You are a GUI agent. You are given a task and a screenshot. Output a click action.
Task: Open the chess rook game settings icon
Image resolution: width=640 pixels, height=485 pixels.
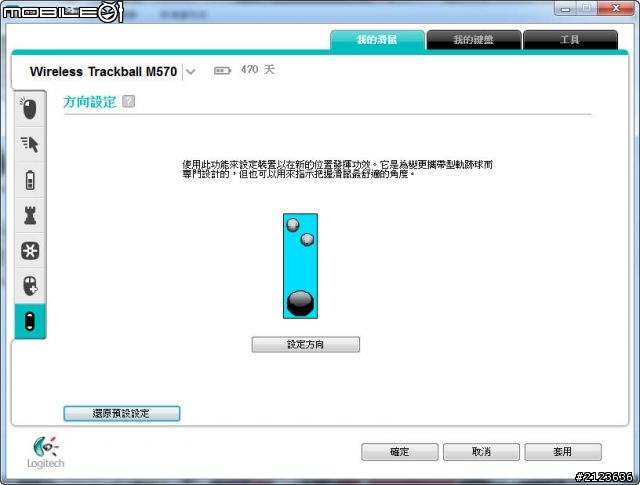tap(30, 215)
